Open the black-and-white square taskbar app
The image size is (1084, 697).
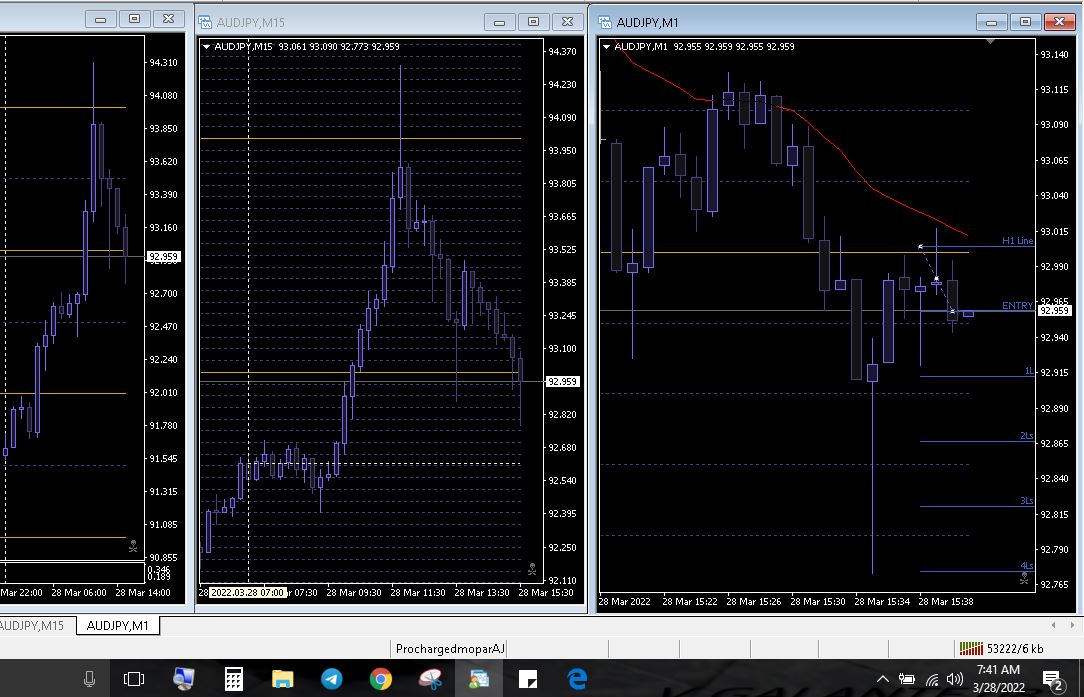click(528, 679)
